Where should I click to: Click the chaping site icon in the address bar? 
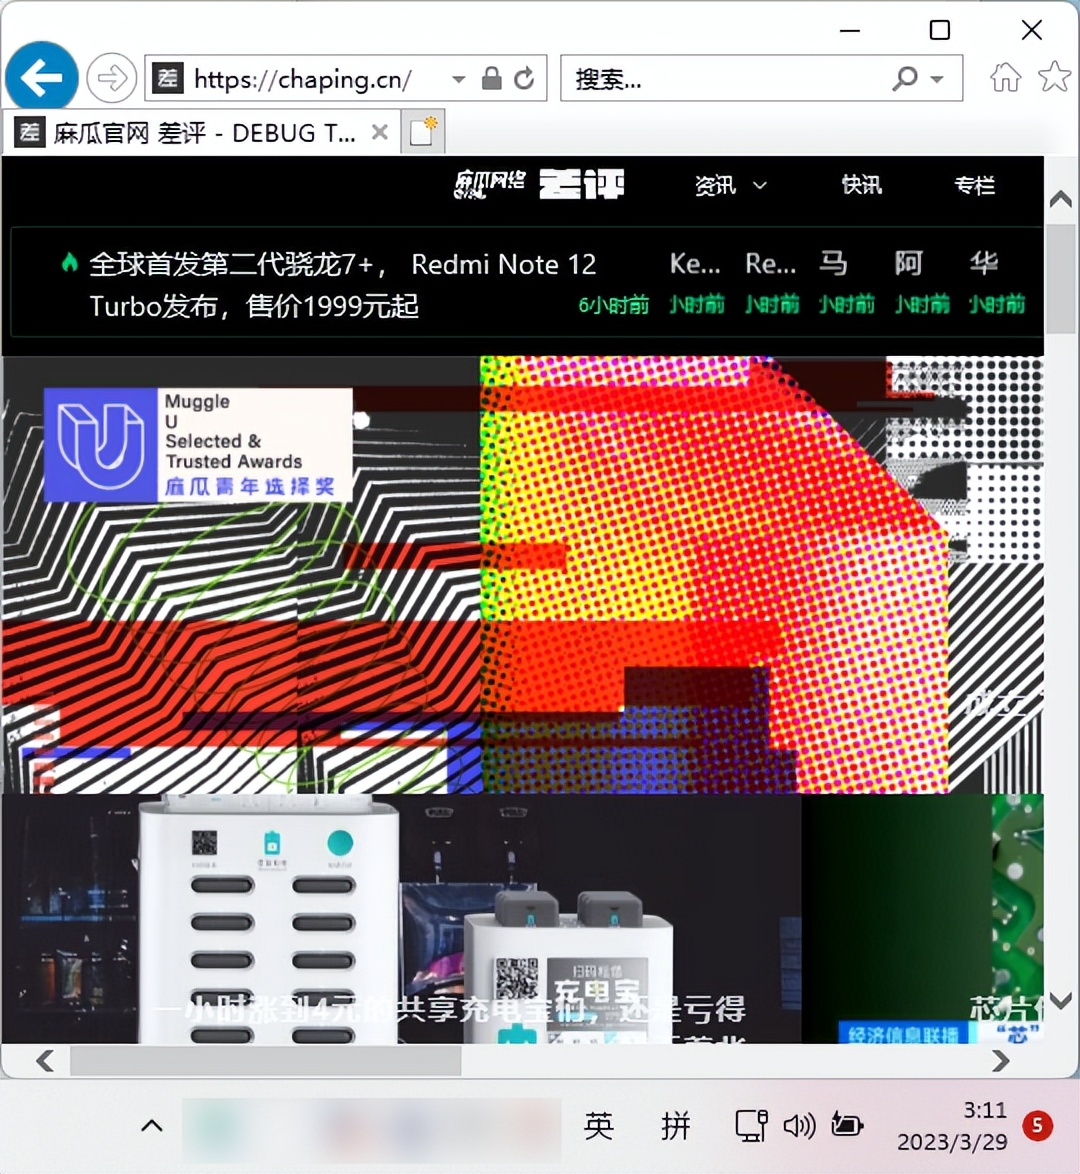click(x=166, y=78)
